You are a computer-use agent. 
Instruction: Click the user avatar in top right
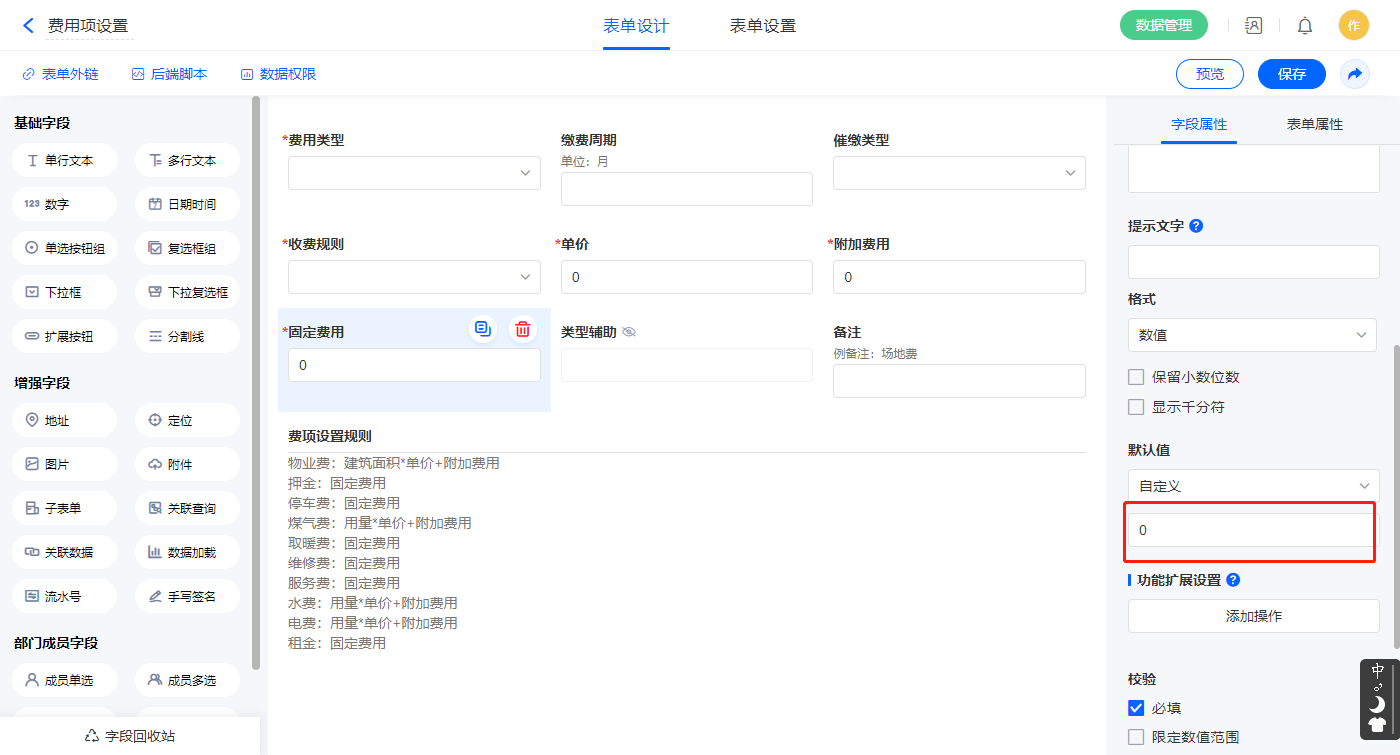[1353, 26]
